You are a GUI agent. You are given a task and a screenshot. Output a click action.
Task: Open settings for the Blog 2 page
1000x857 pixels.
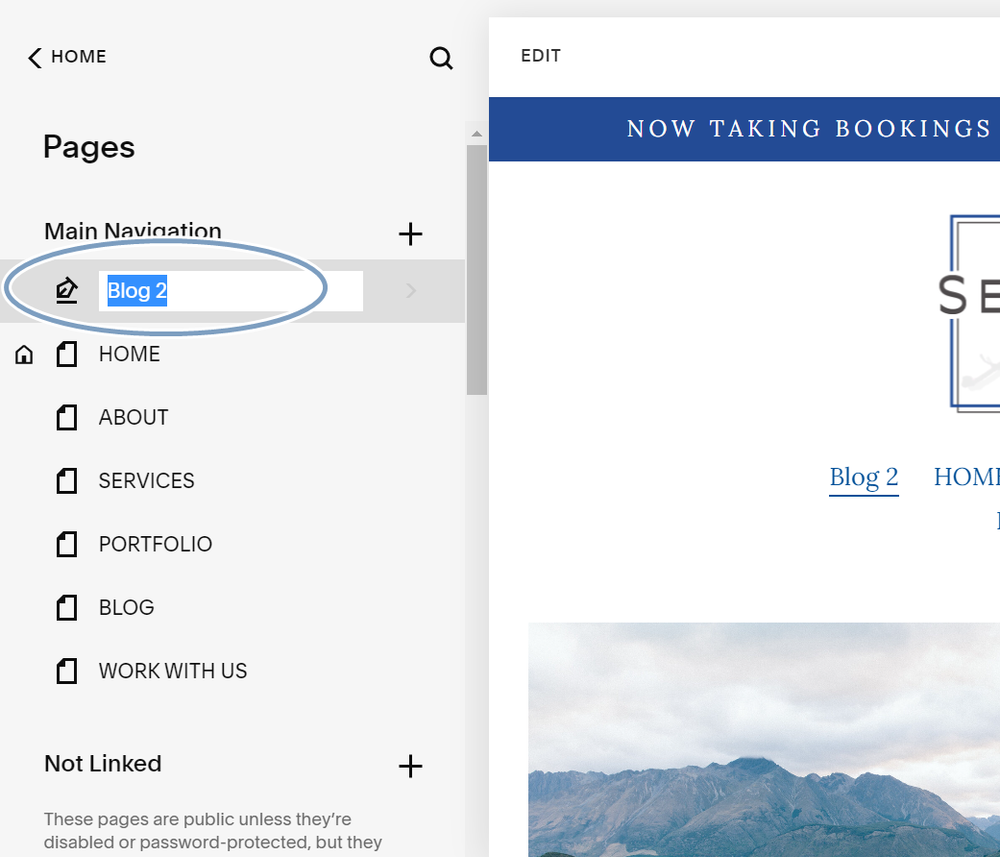point(409,290)
